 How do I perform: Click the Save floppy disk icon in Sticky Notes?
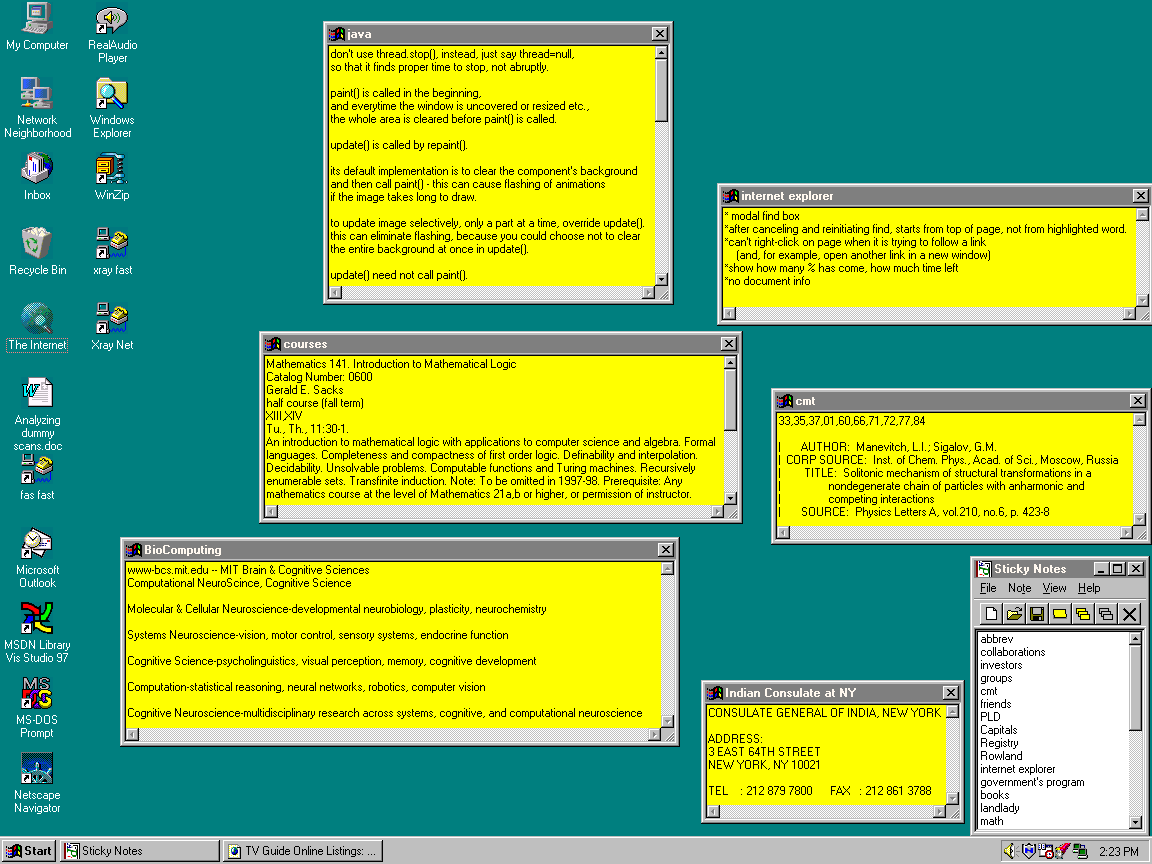(x=1037, y=613)
